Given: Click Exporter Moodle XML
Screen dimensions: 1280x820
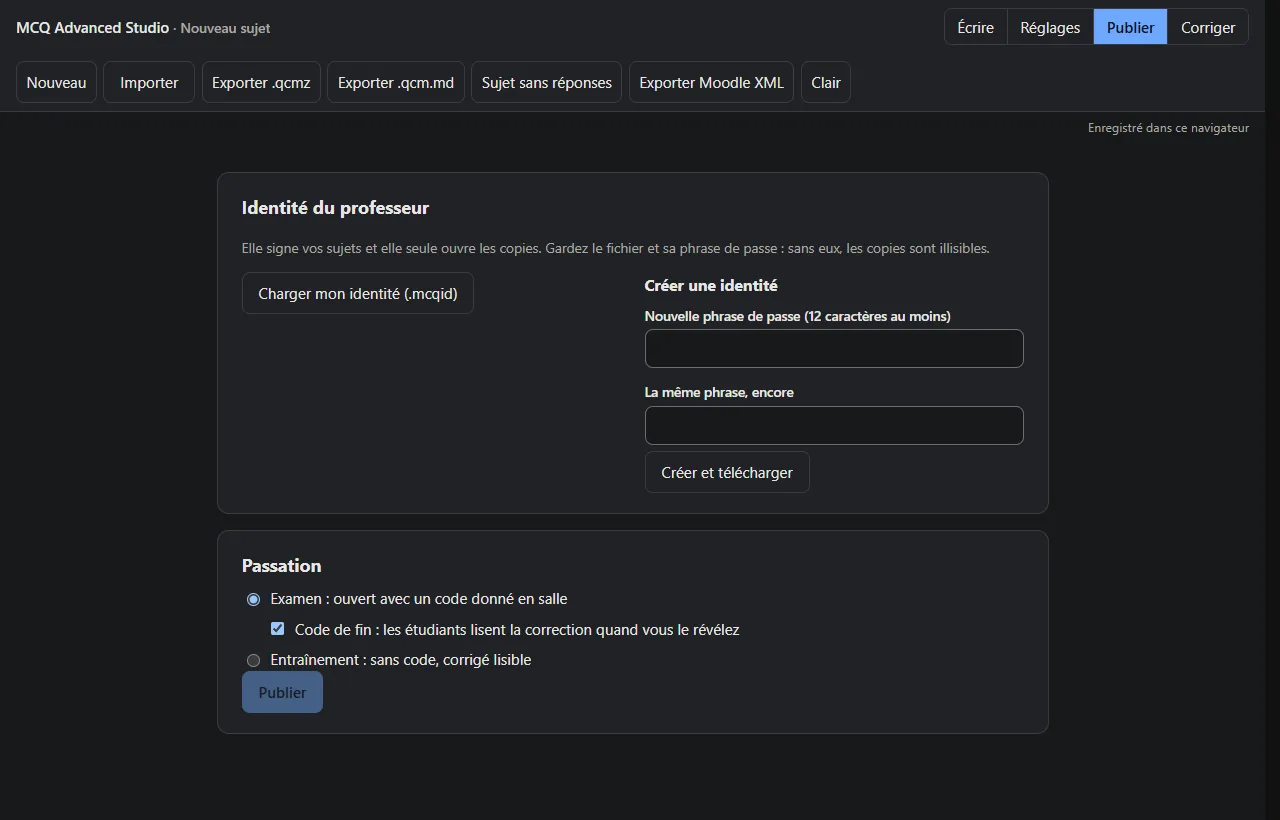Looking at the screenshot, I should point(711,82).
